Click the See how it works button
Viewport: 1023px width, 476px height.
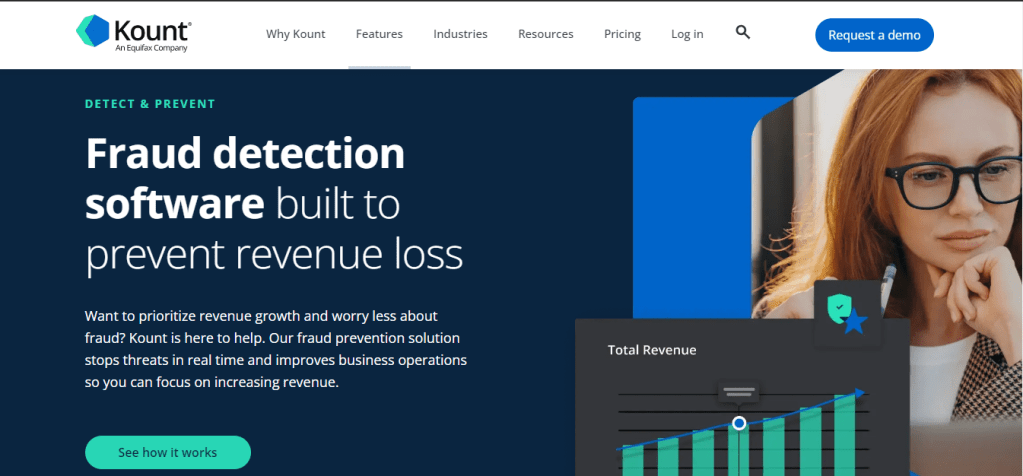click(x=167, y=452)
